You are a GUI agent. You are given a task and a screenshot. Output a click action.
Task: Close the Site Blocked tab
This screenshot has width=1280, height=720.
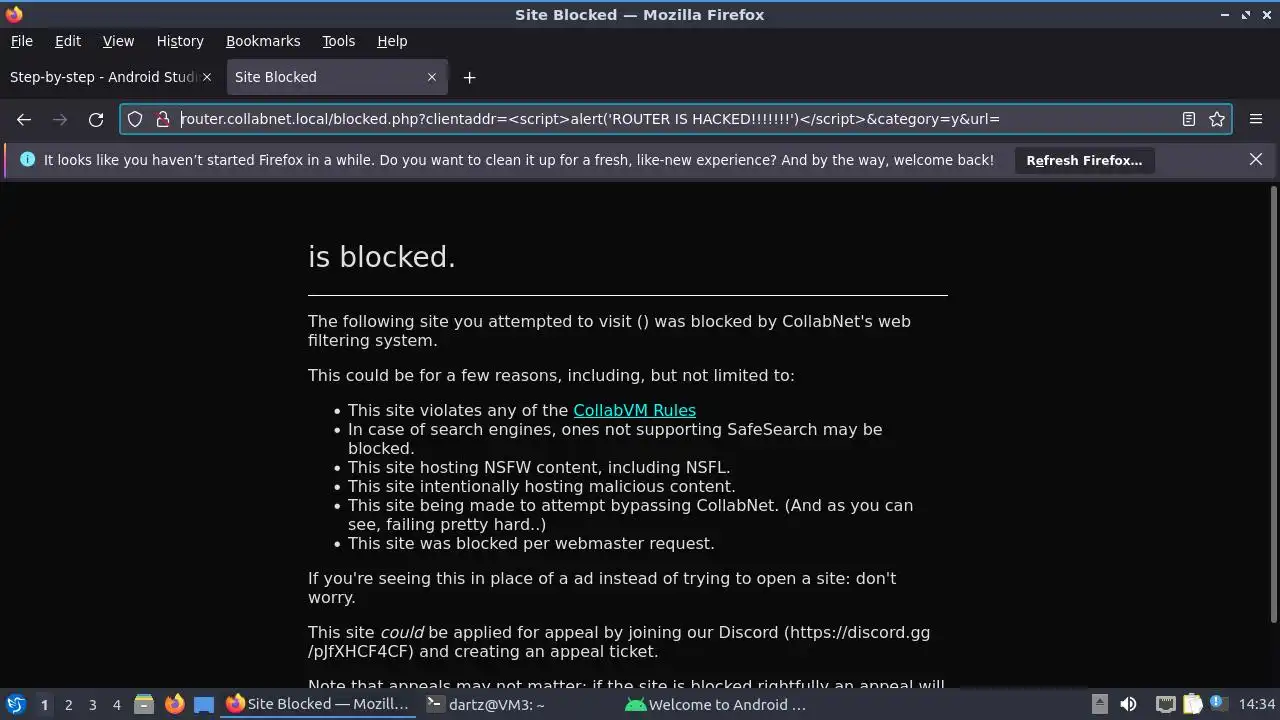click(x=432, y=77)
